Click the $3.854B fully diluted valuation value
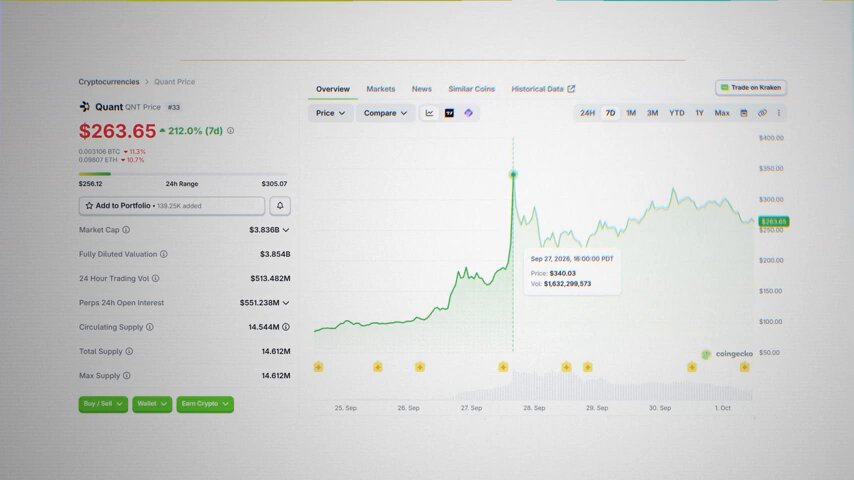The height and width of the screenshot is (480, 854). point(275,254)
